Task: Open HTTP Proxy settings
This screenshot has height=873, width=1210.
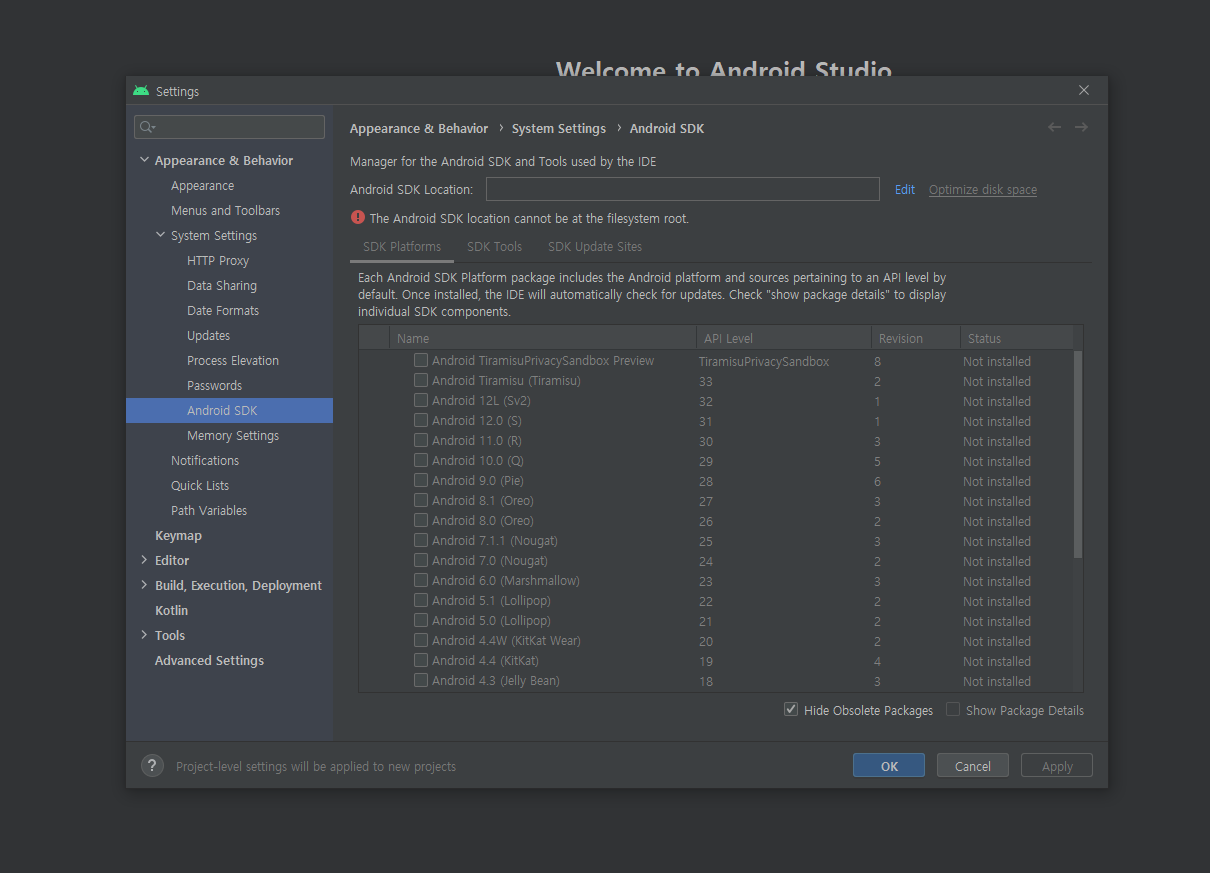Action: coord(218,260)
